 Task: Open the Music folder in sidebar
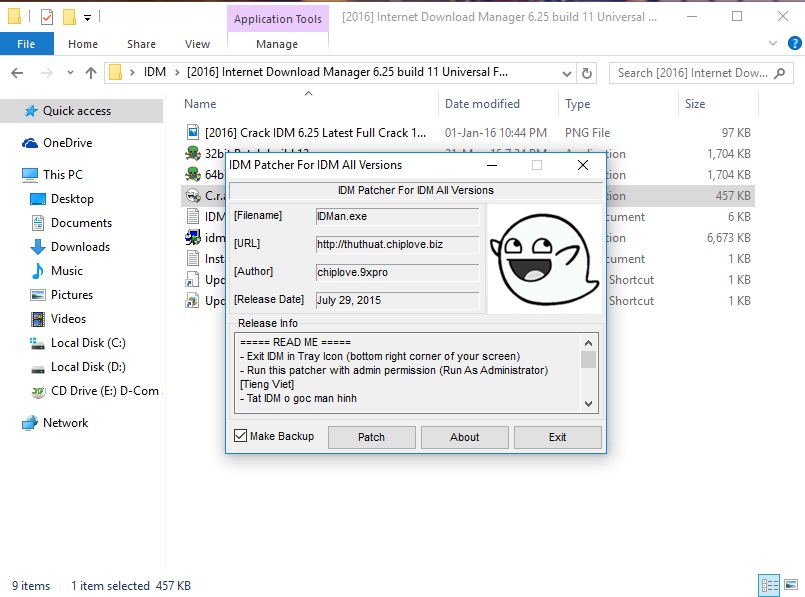pos(66,271)
